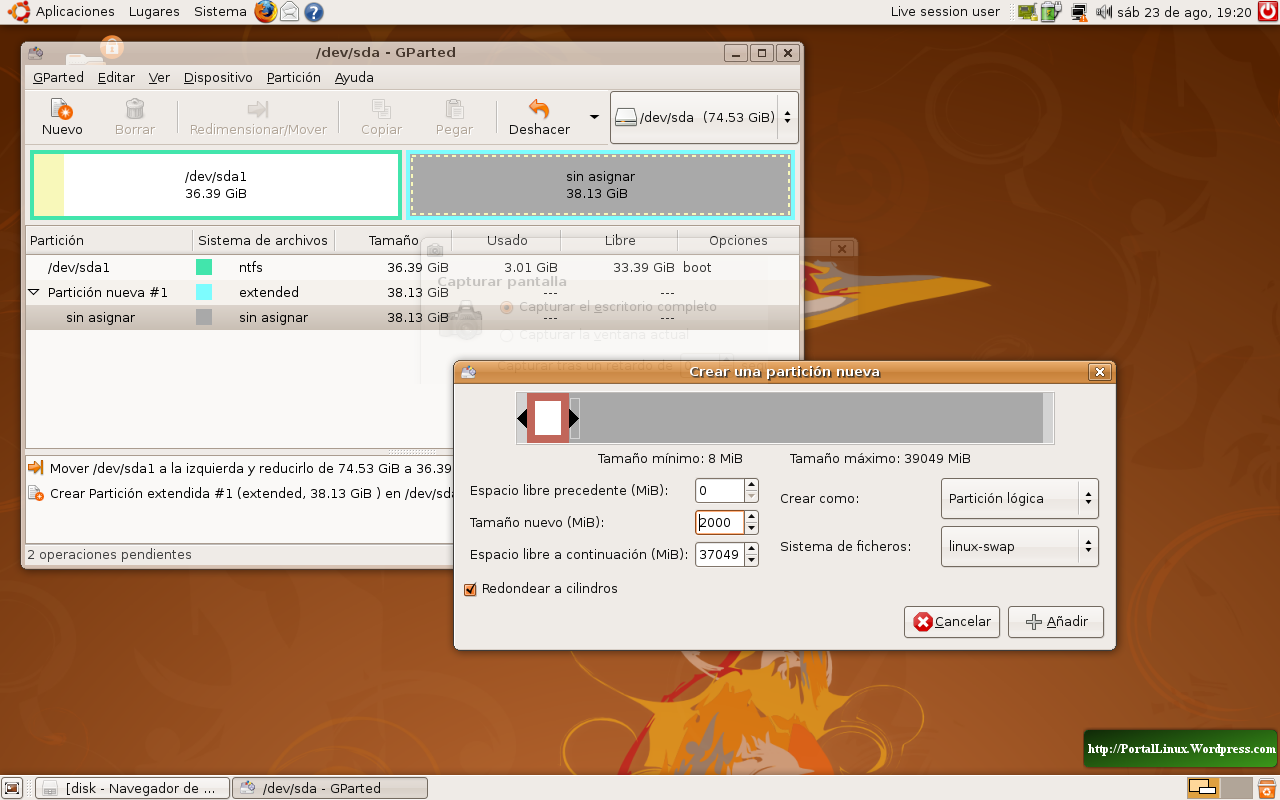1280x800 pixels.
Task: Click the show desktop icon in bottom panel
Action: [12, 788]
